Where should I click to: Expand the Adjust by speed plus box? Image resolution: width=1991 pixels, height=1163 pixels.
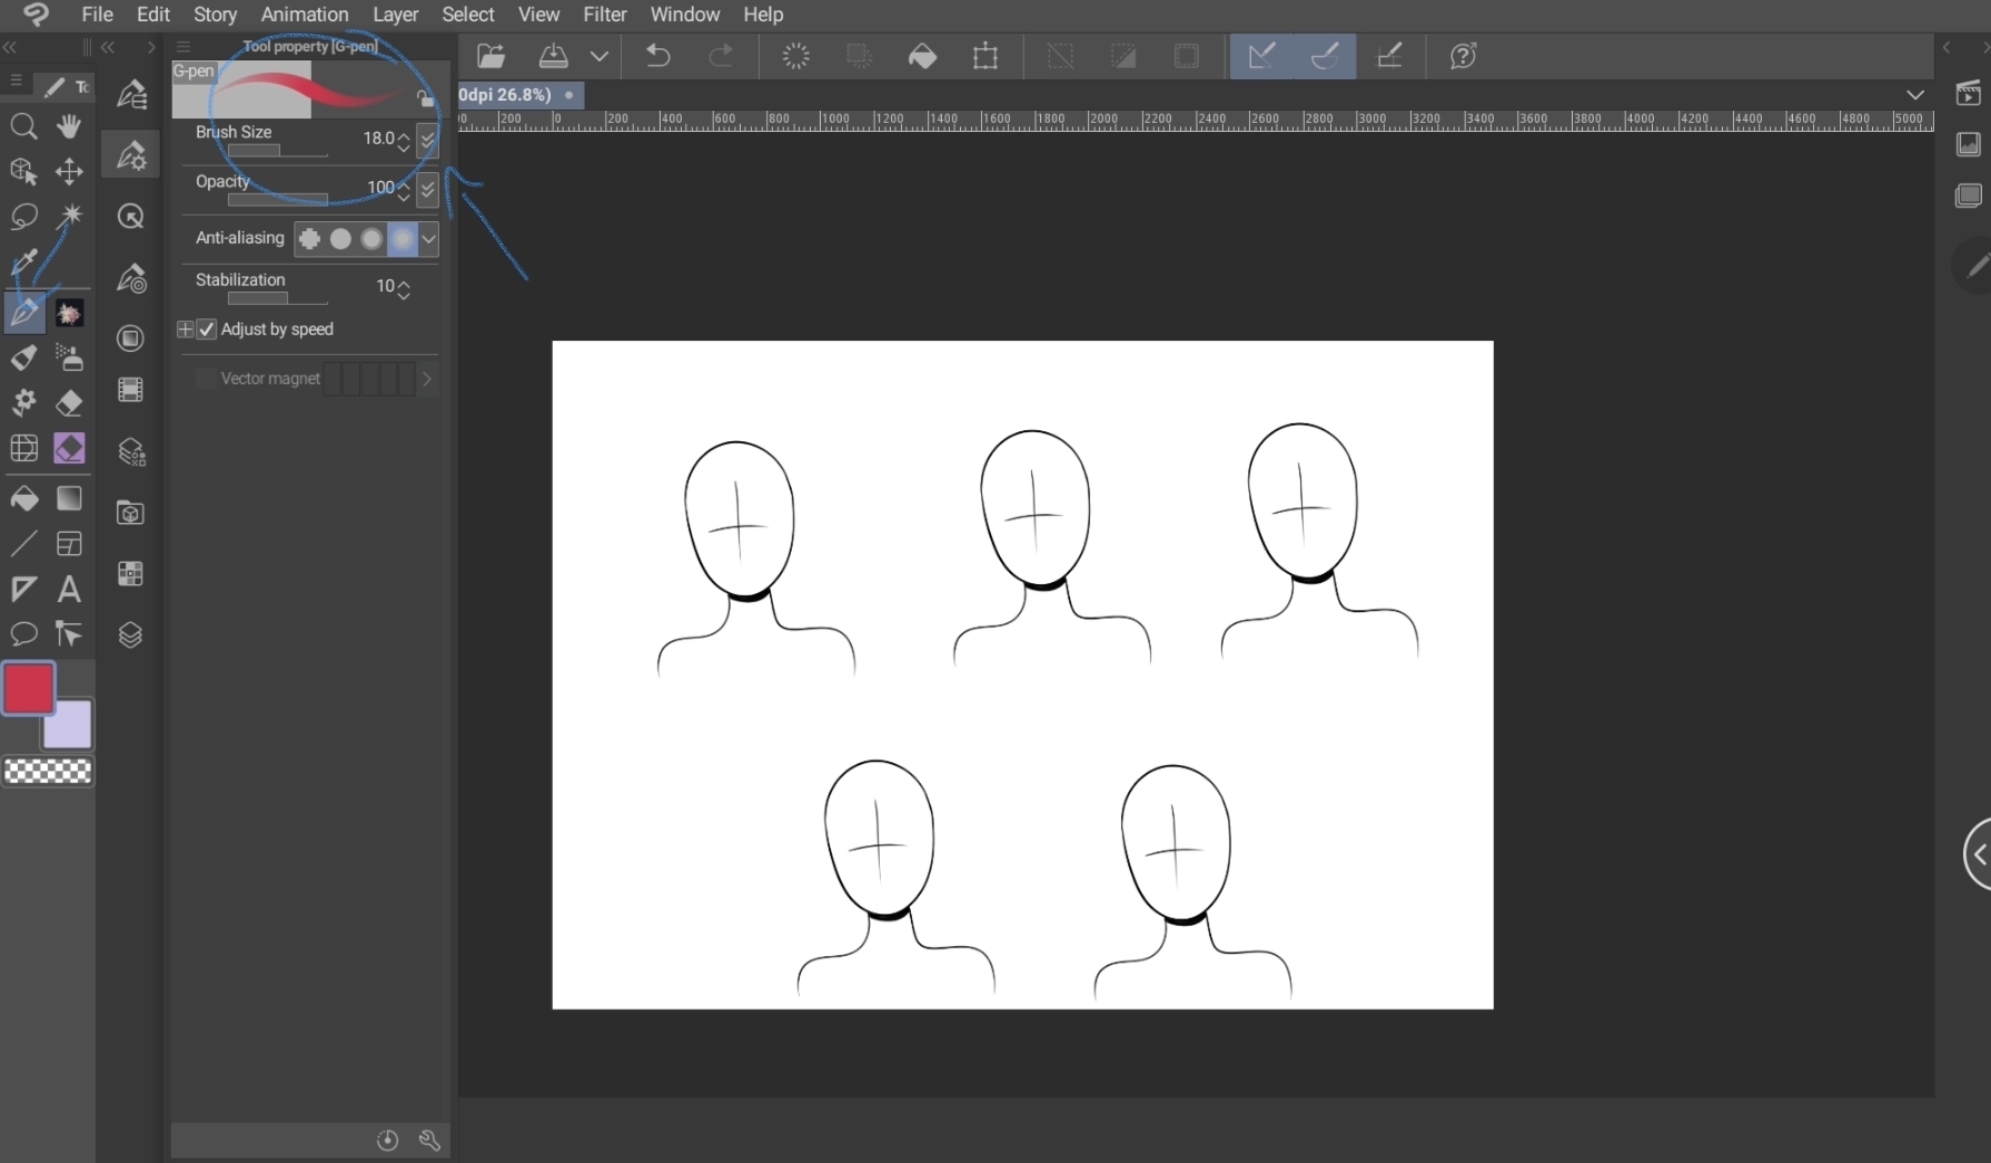[185, 329]
